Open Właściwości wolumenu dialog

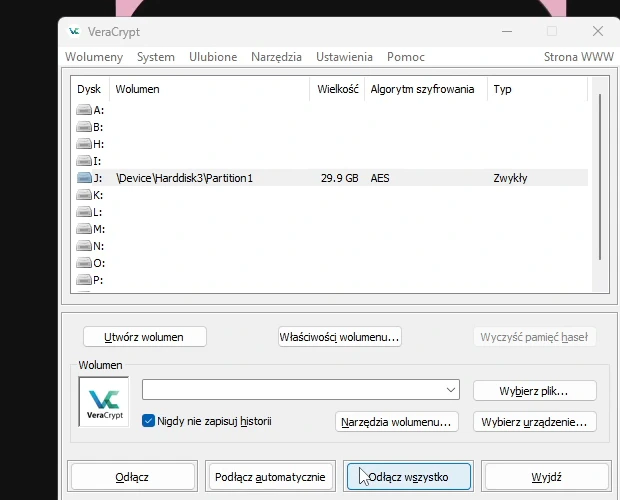click(x=340, y=337)
